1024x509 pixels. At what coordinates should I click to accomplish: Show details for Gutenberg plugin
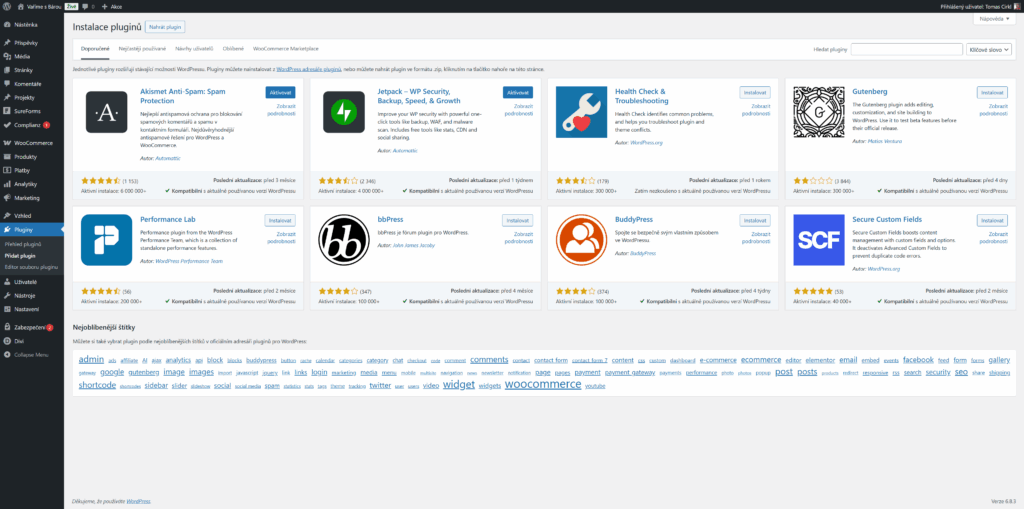pyautogui.click(x=993, y=109)
